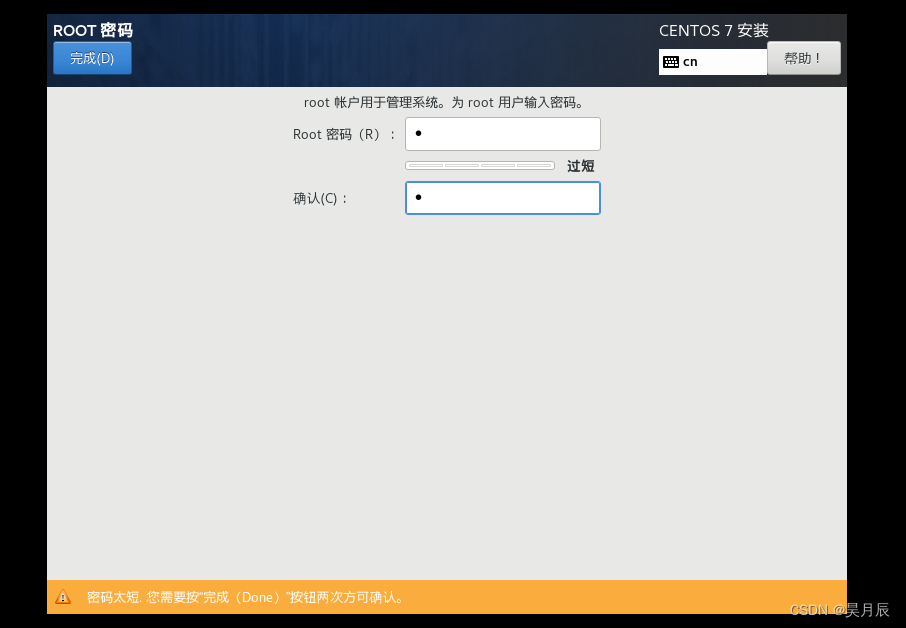Focus the Root 密码 password field

coord(503,134)
